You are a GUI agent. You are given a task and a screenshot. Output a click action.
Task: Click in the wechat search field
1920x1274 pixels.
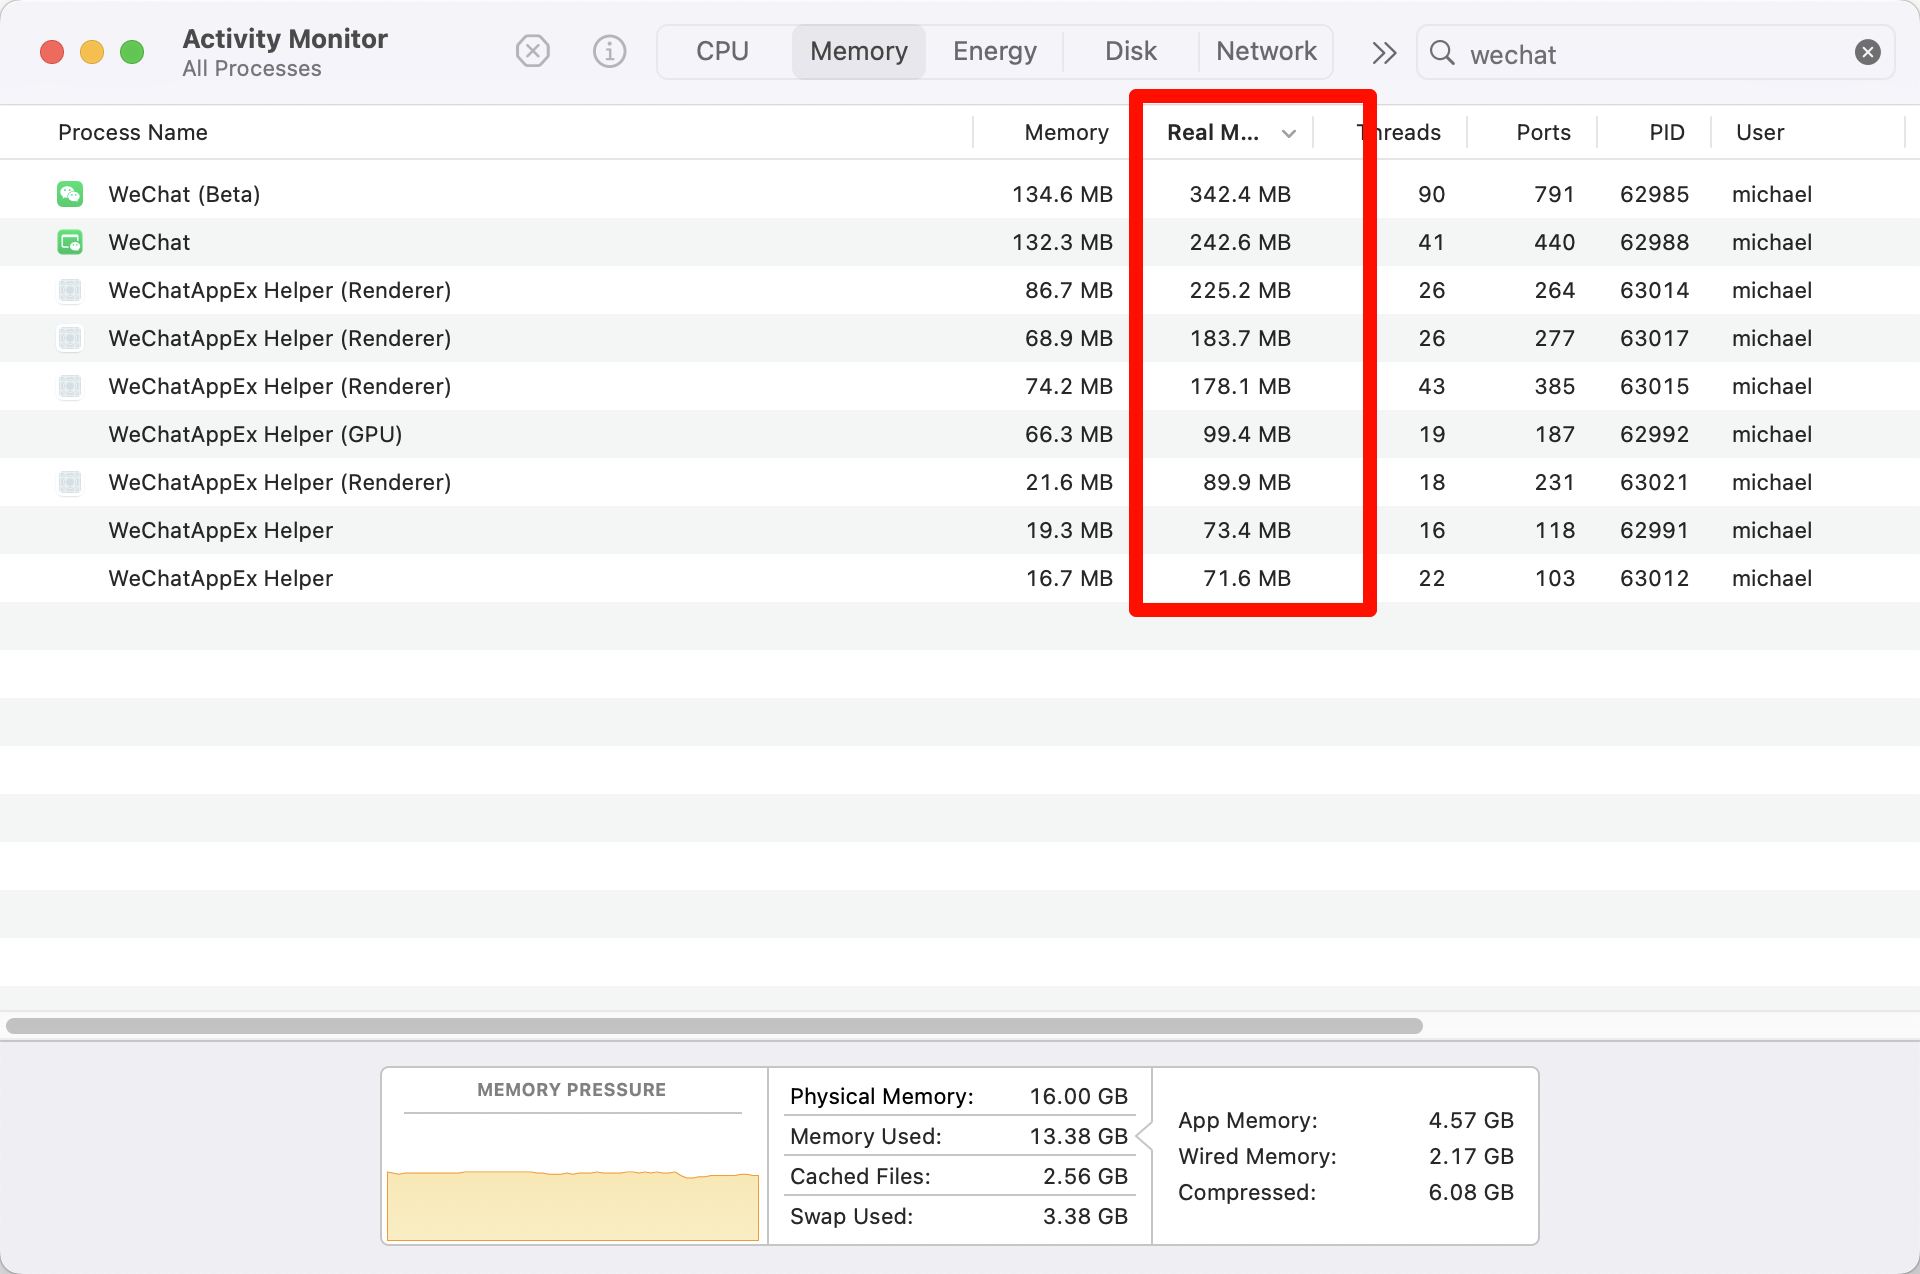(1655, 53)
